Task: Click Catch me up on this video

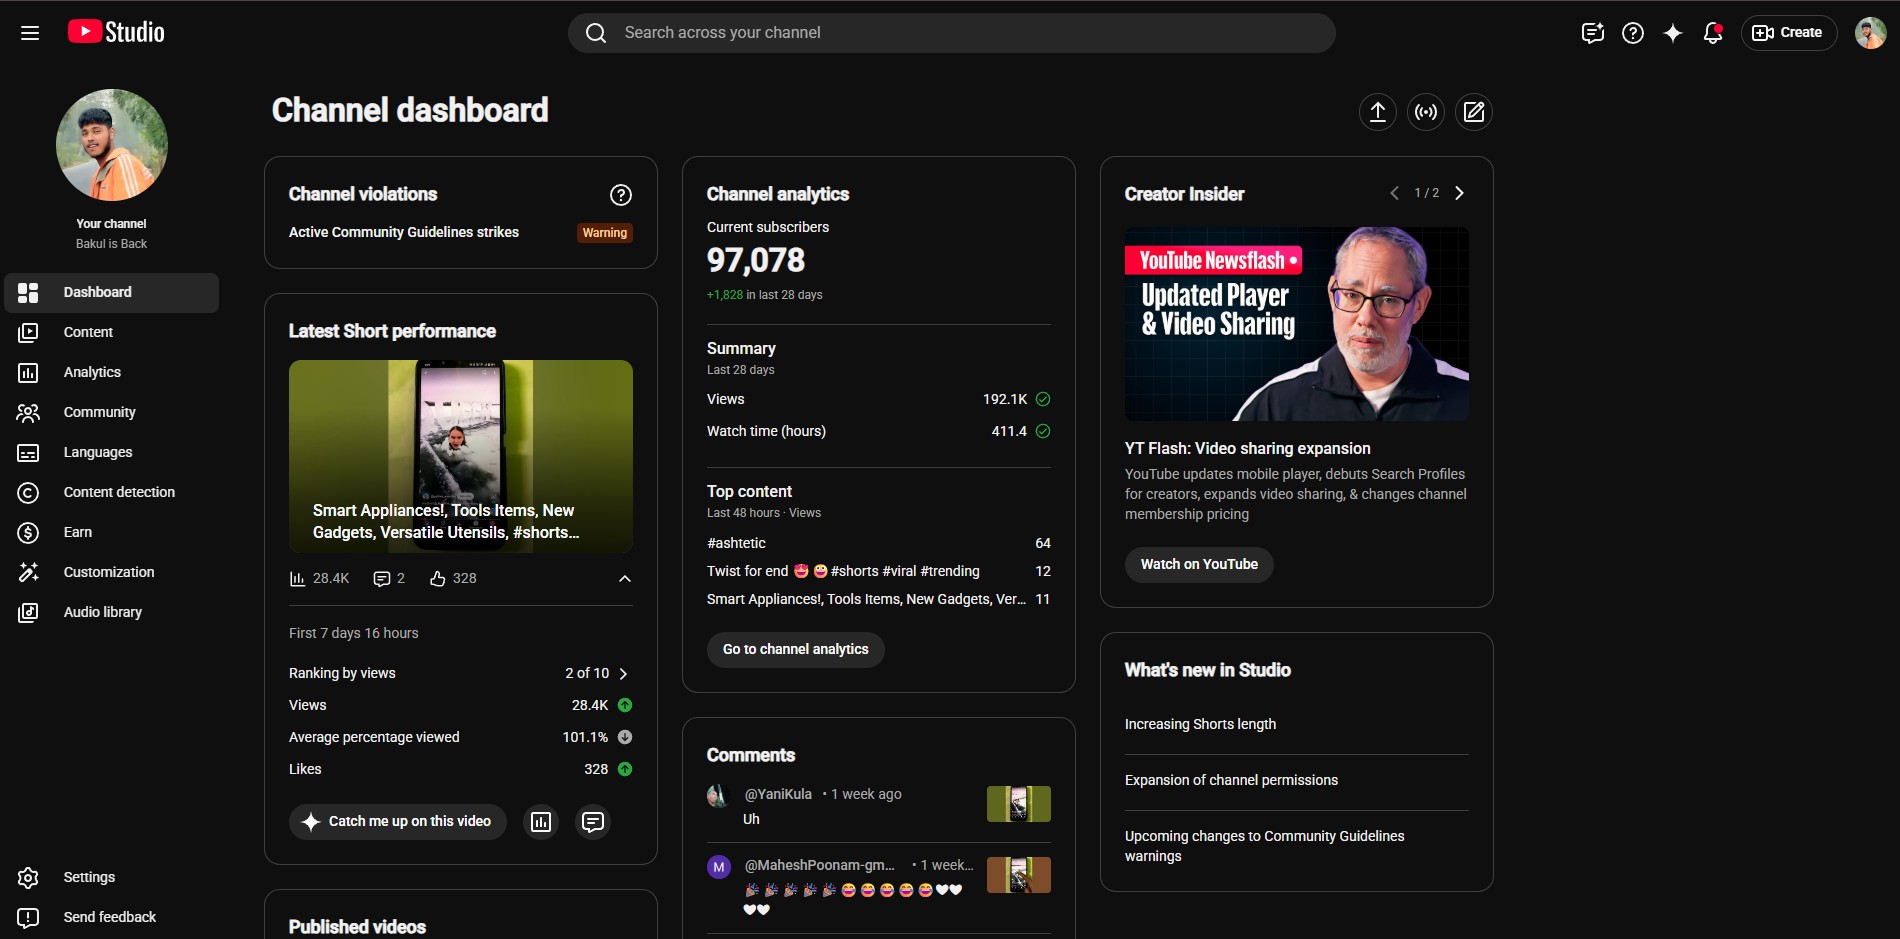Action: pyautogui.click(x=398, y=822)
